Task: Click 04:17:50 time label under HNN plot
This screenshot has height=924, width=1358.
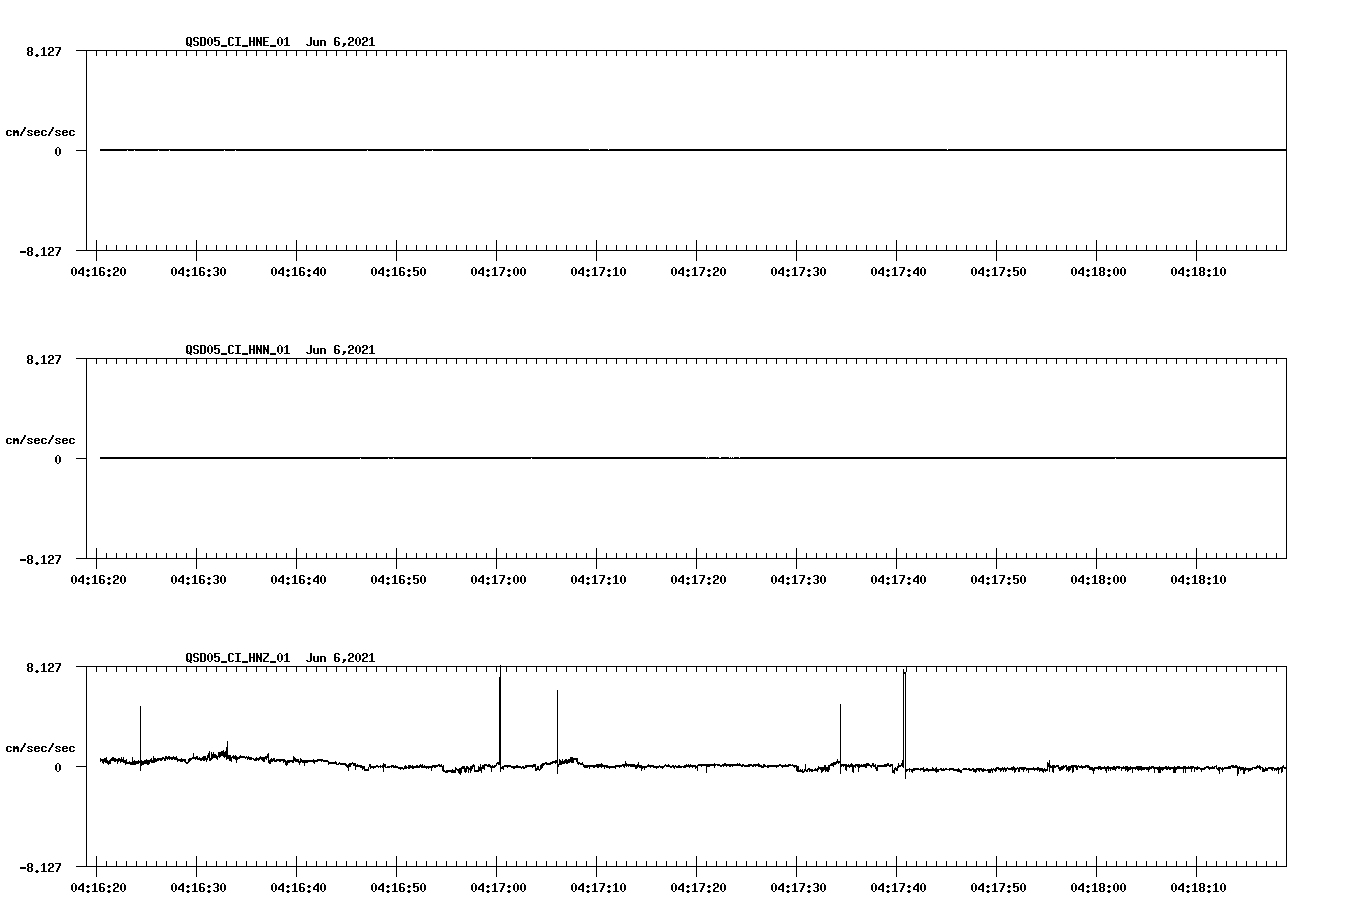Action: [998, 580]
